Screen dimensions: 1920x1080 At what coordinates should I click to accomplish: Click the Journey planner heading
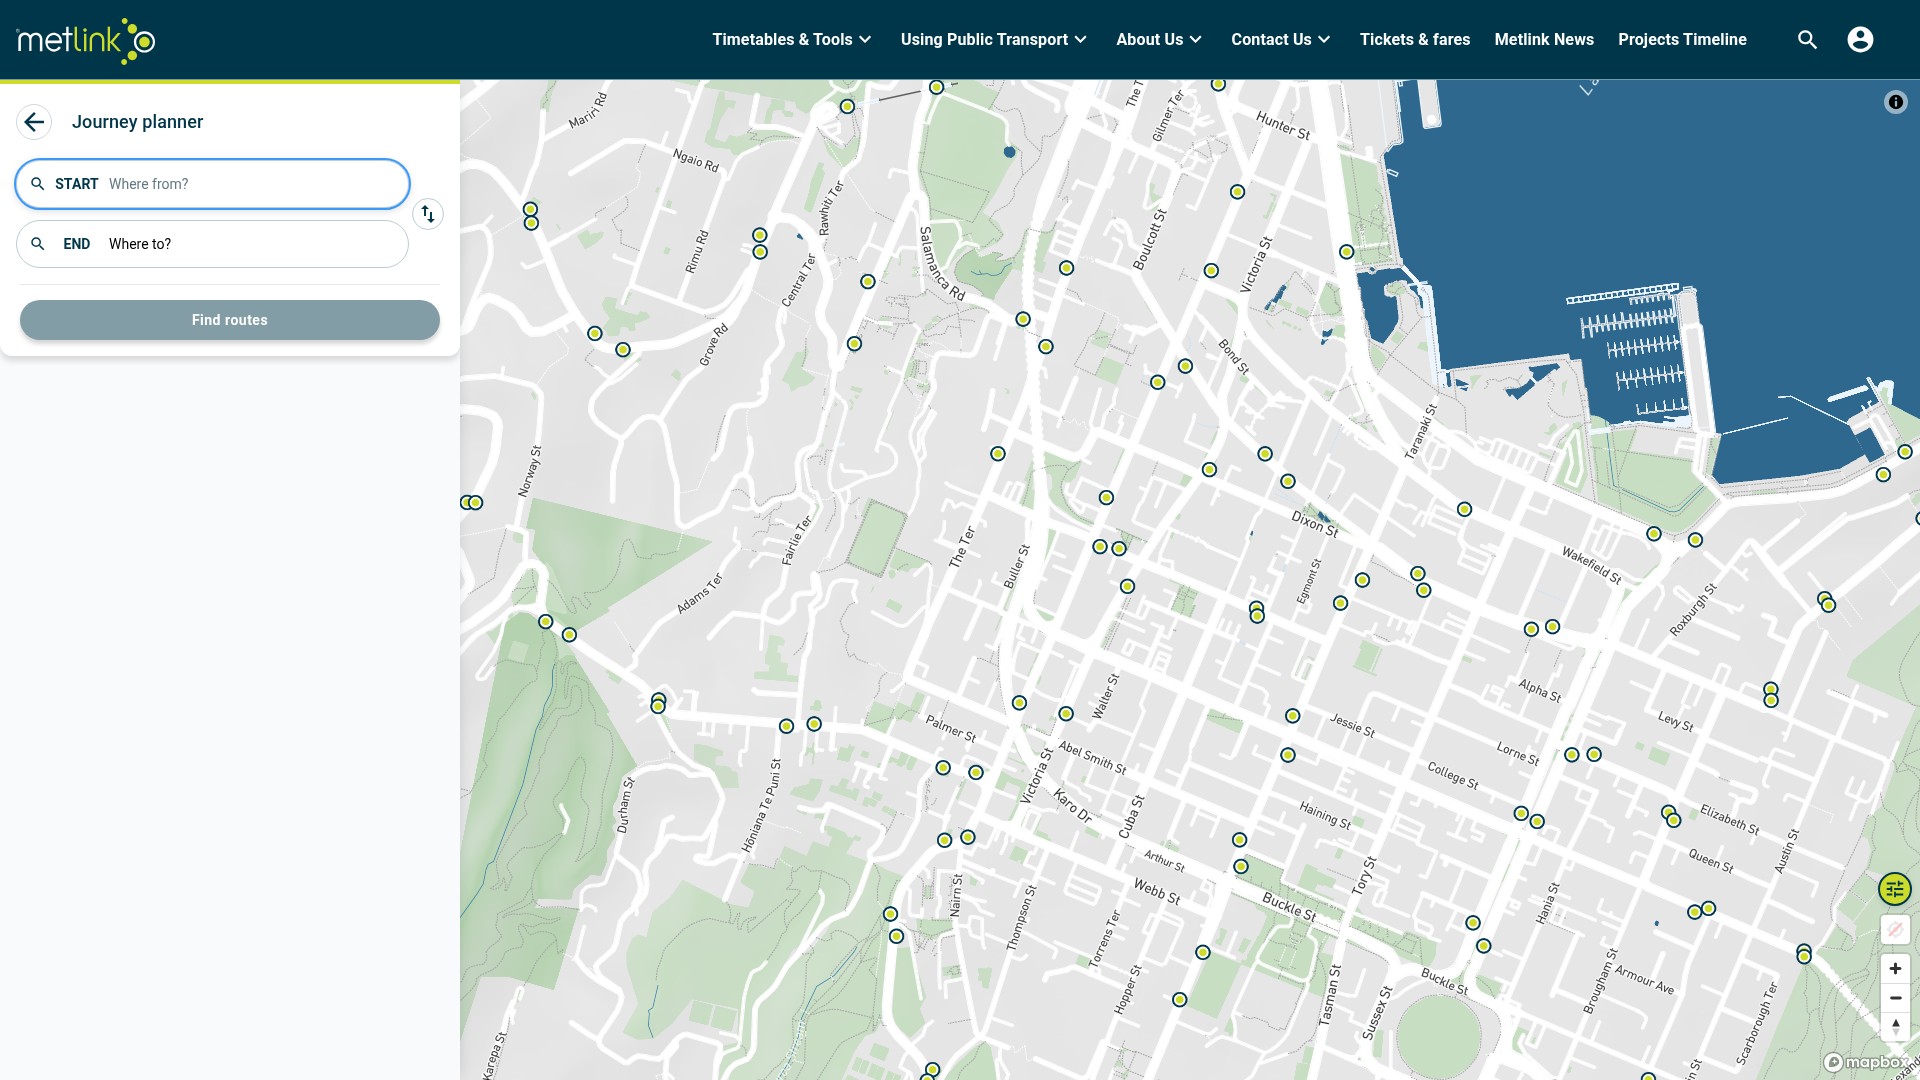137,122
